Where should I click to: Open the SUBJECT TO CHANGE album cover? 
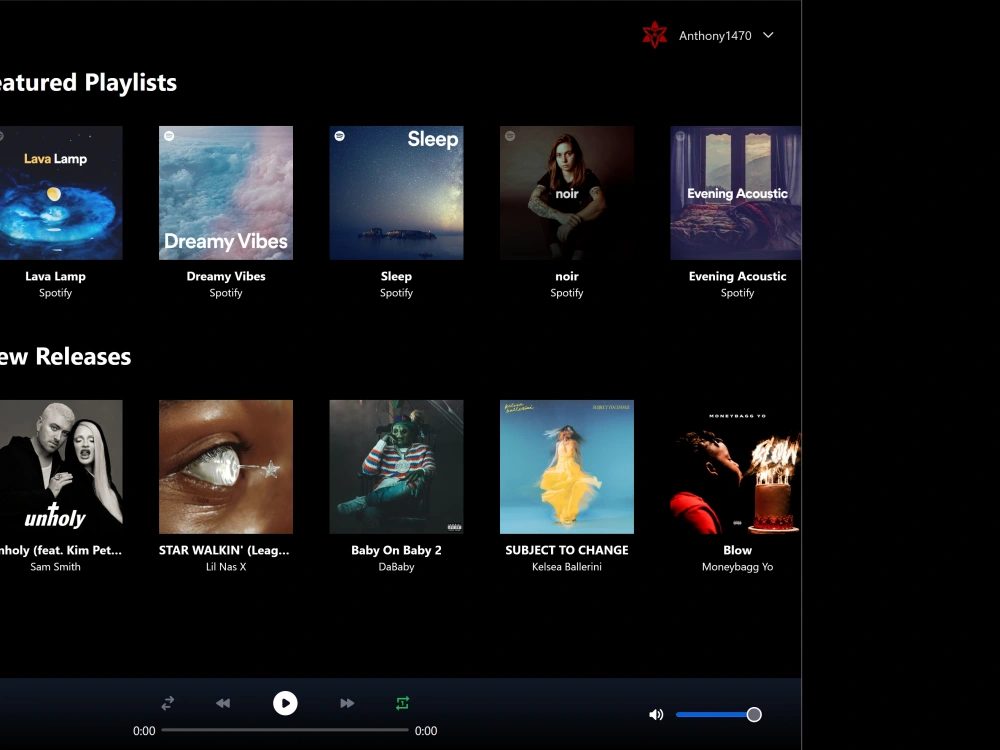(567, 467)
